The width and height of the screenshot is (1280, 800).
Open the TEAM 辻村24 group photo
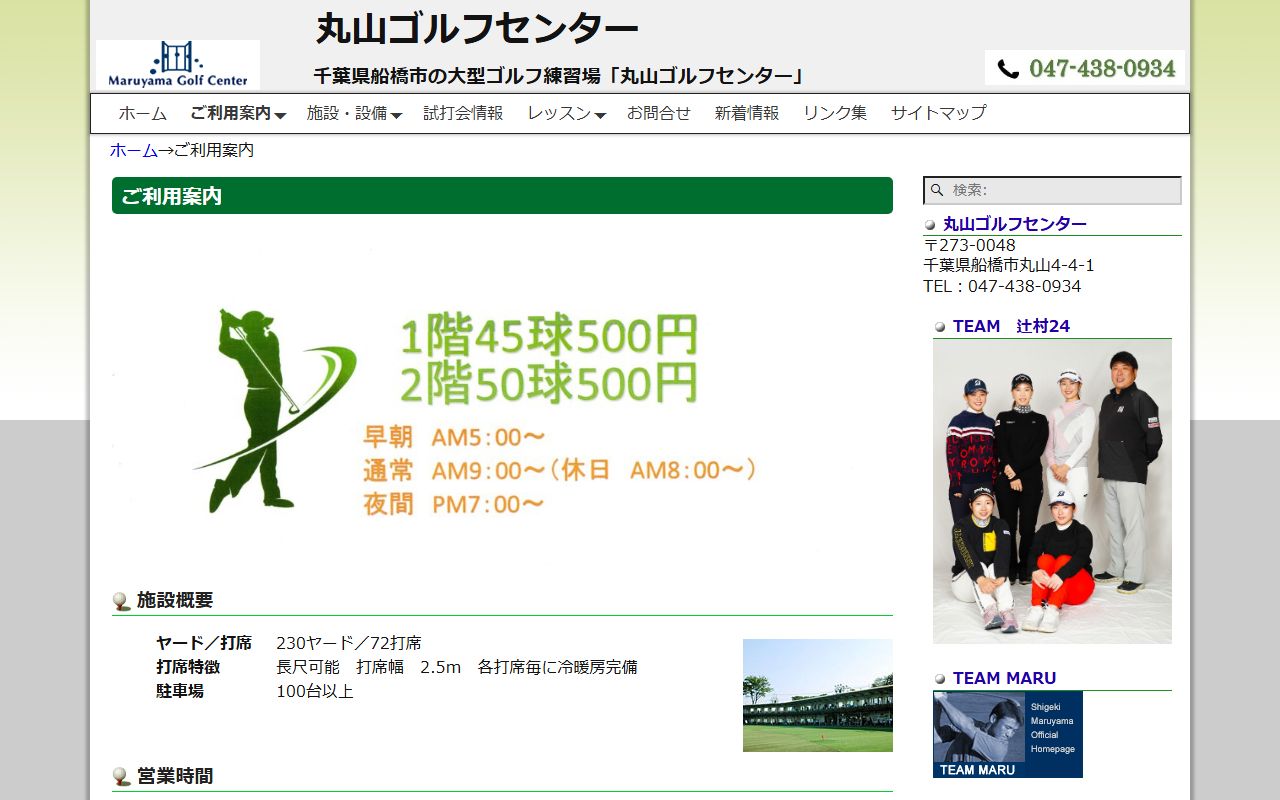click(1052, 492)
